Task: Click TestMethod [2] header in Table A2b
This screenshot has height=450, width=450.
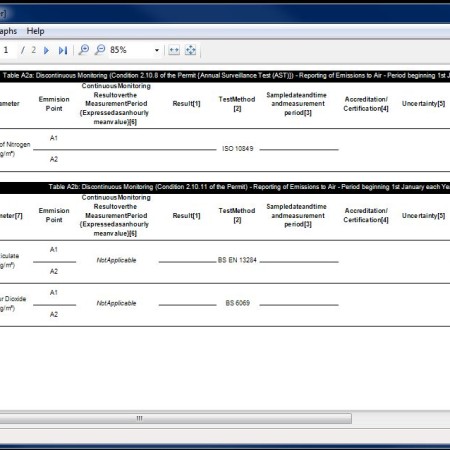Action: click(x=237, y=215)
